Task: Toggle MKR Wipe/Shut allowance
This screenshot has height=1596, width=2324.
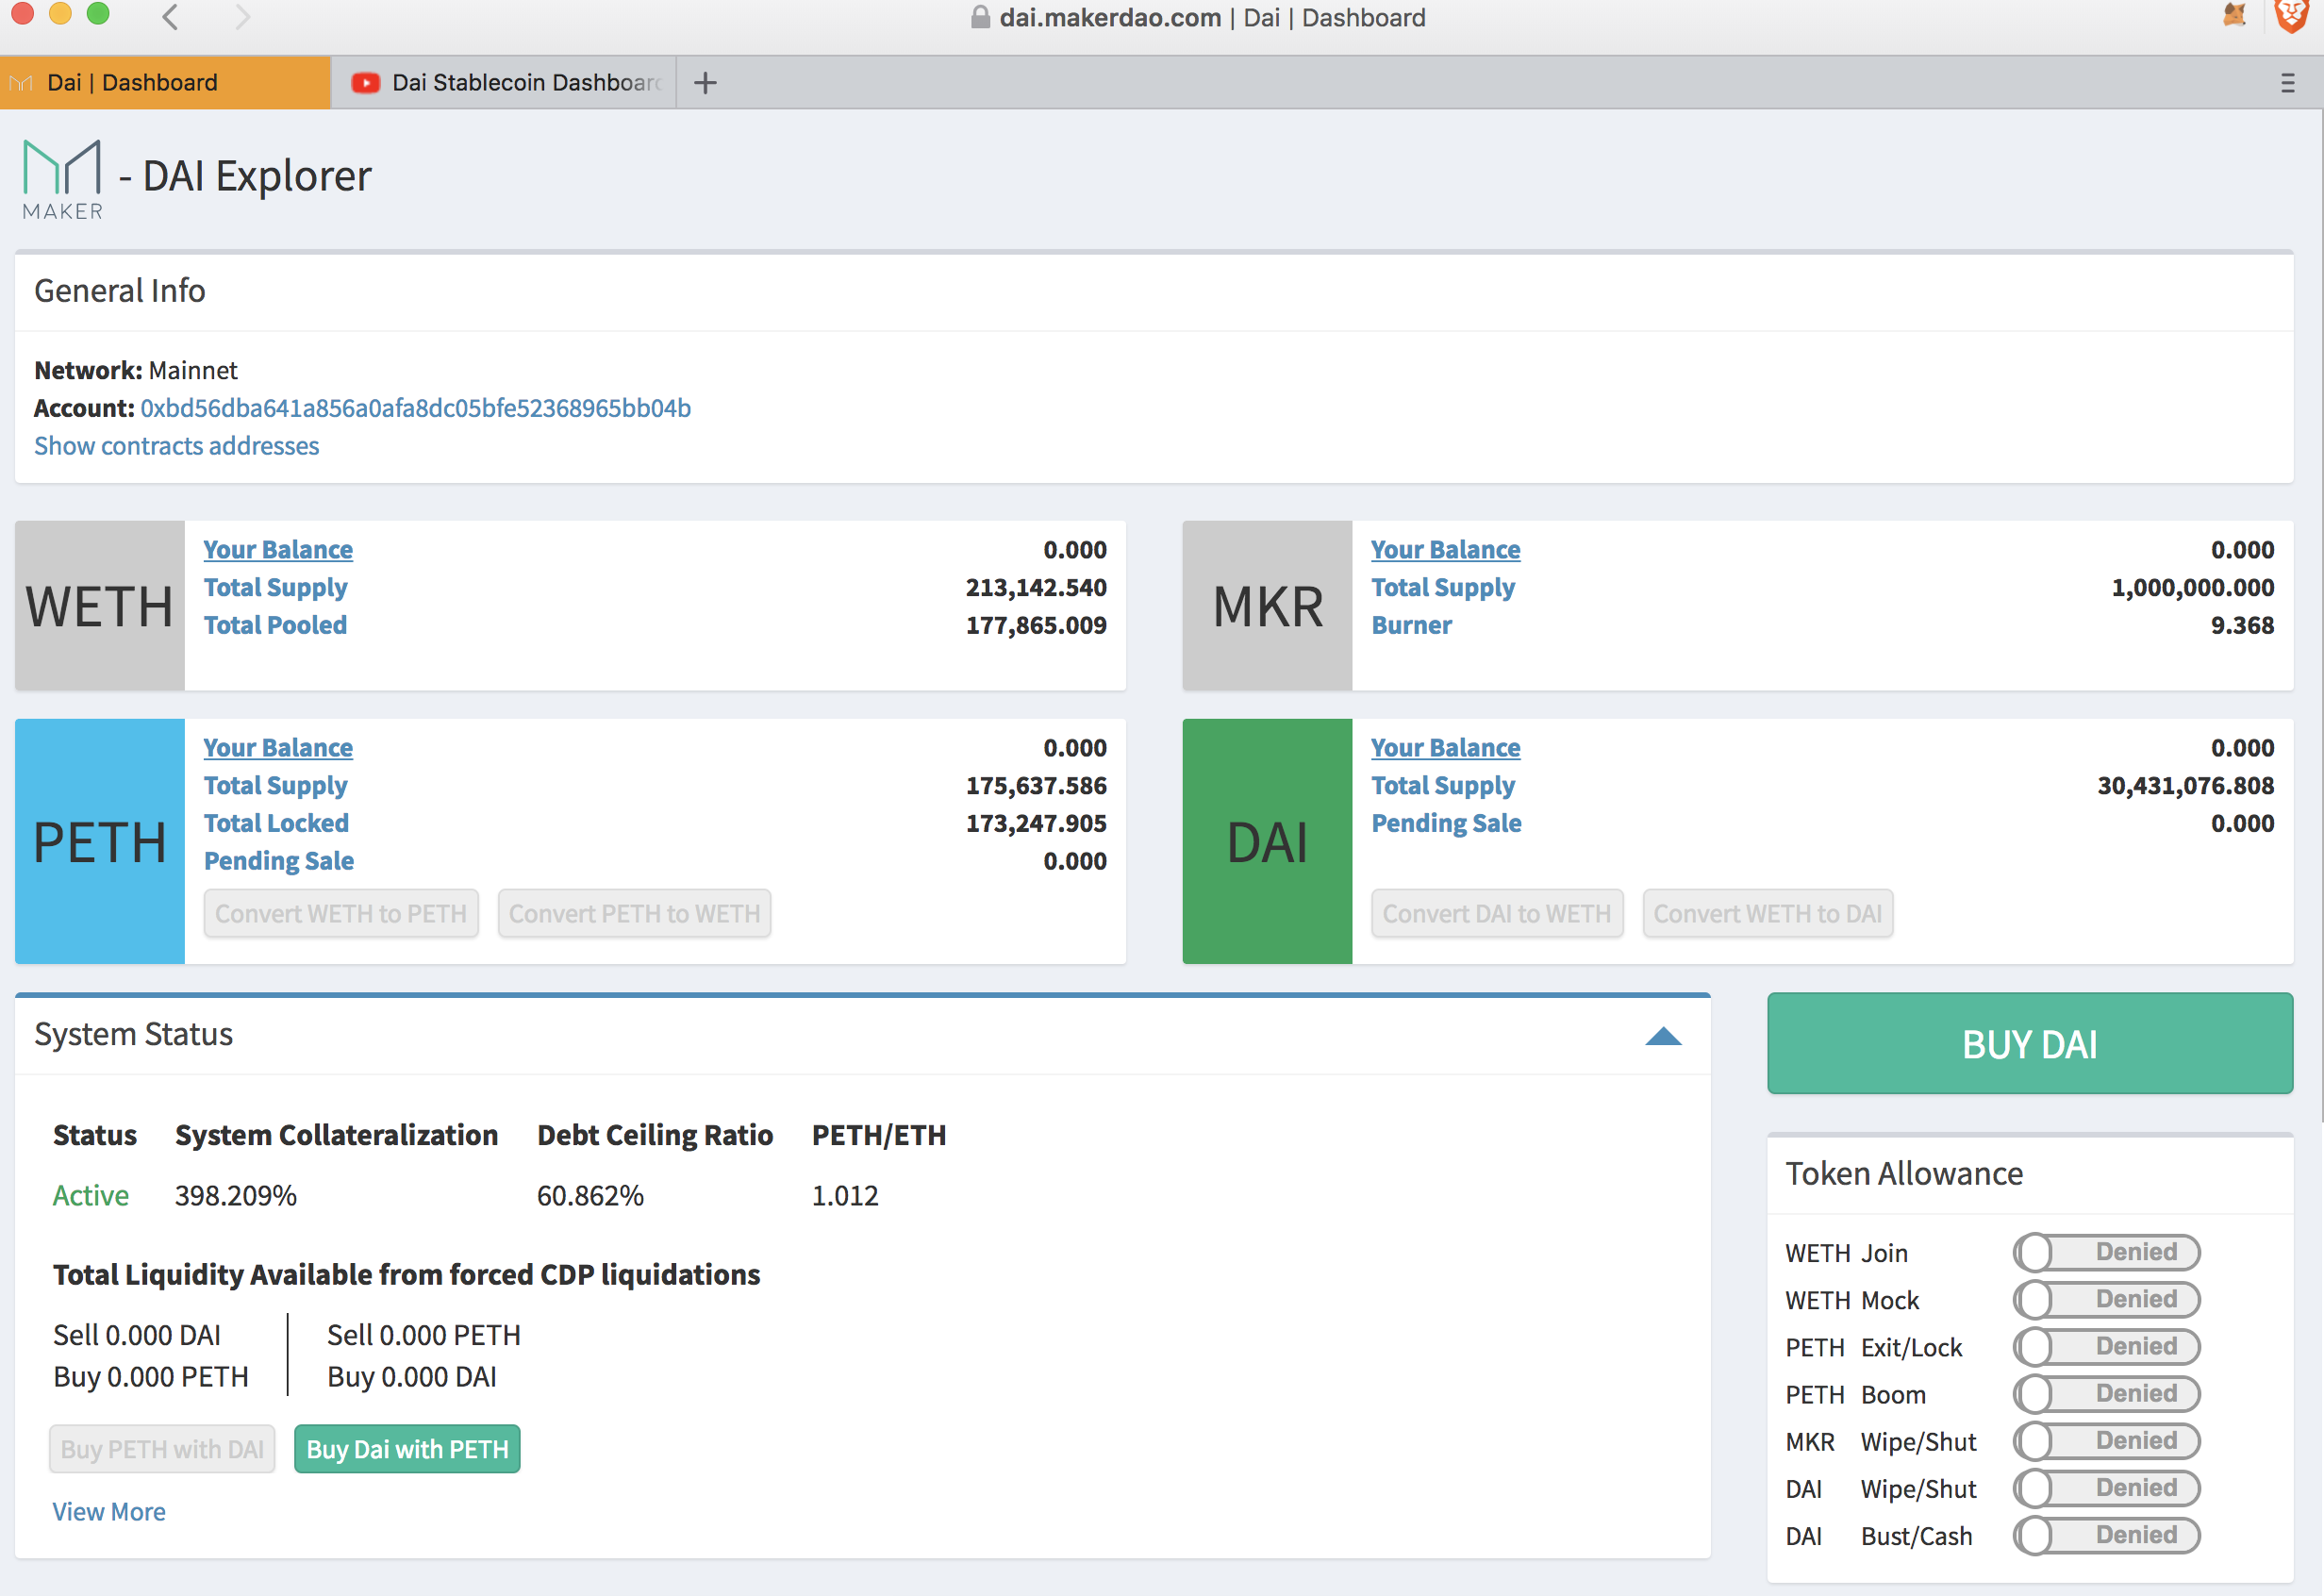Action: pos(2106,1441)
